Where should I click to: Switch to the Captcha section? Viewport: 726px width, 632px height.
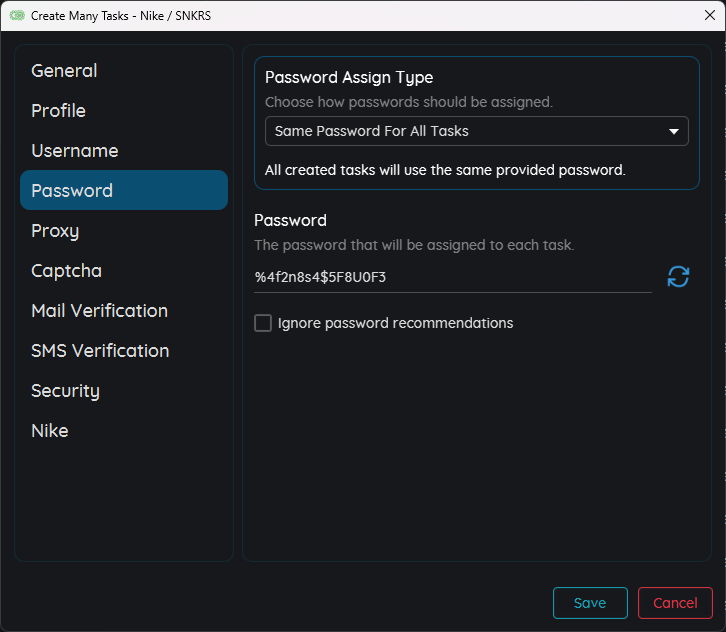pyautogui.click(x=66, y=271)
